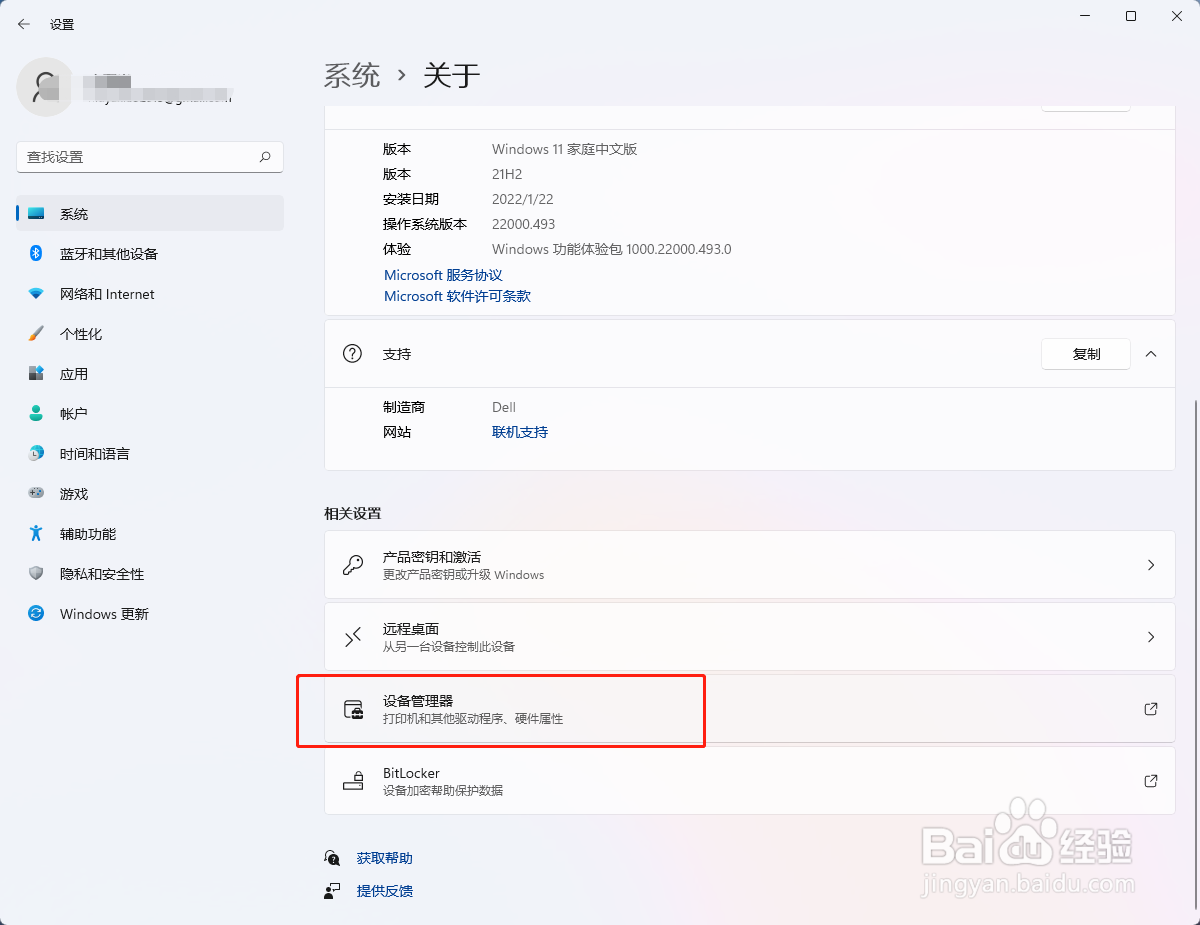Open the user profile avatar
Screen dimensions: 1200x925
click(45, 87)
